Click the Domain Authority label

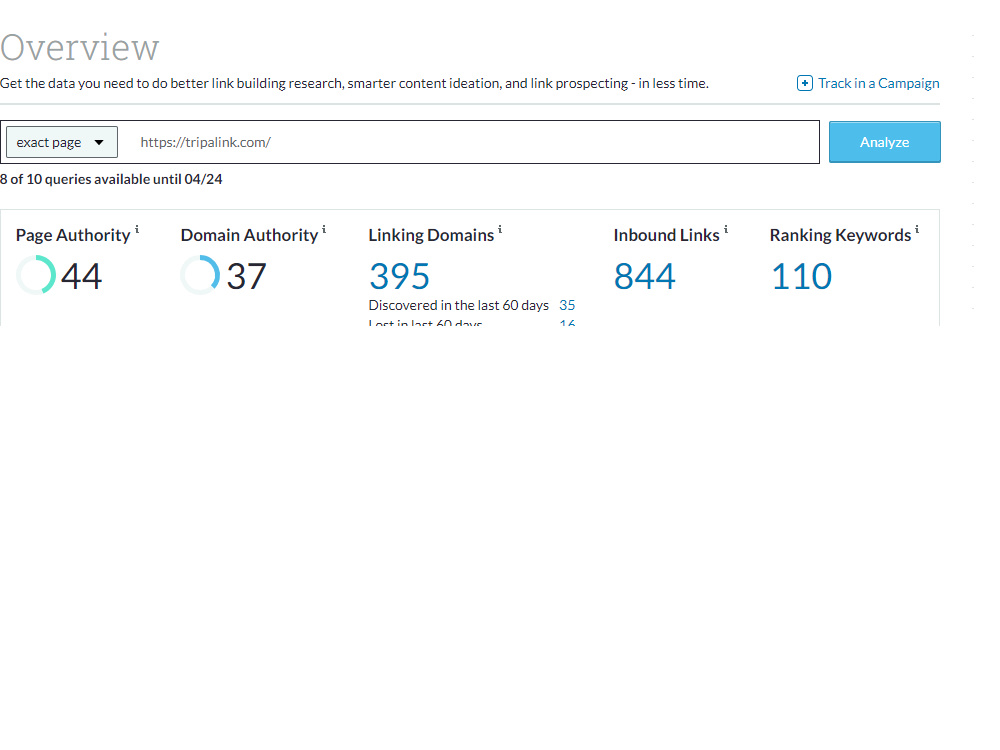[249, 235]
